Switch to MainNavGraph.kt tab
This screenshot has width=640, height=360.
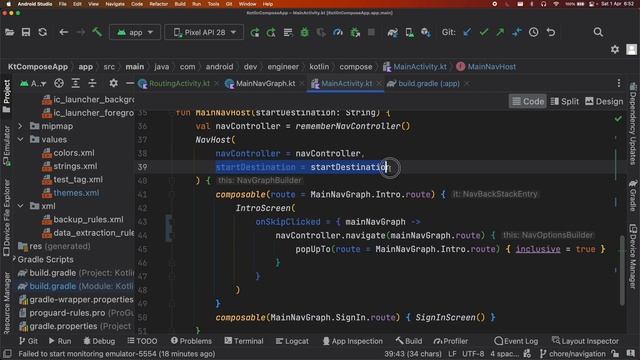(x=265, y=83)
